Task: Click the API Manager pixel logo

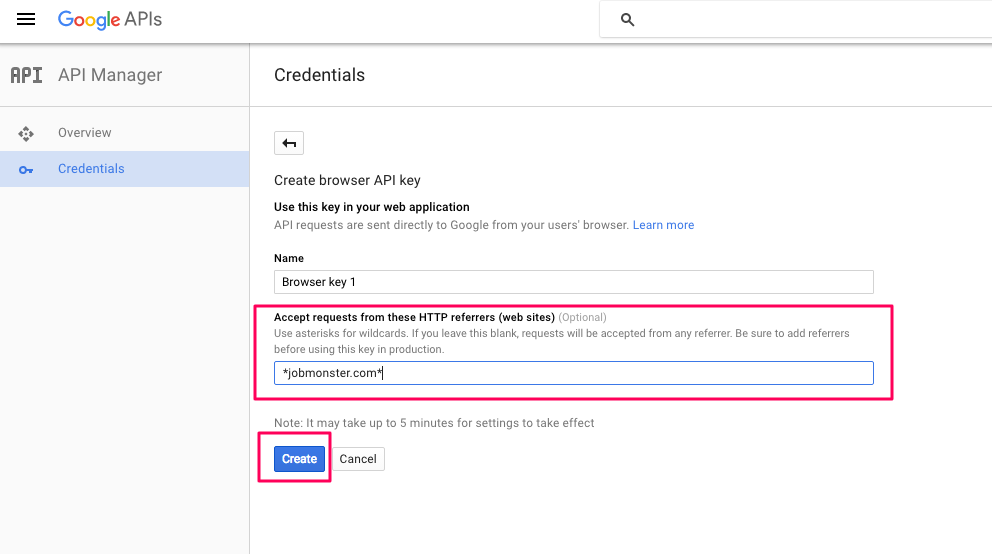Action: tap(27, 75)
